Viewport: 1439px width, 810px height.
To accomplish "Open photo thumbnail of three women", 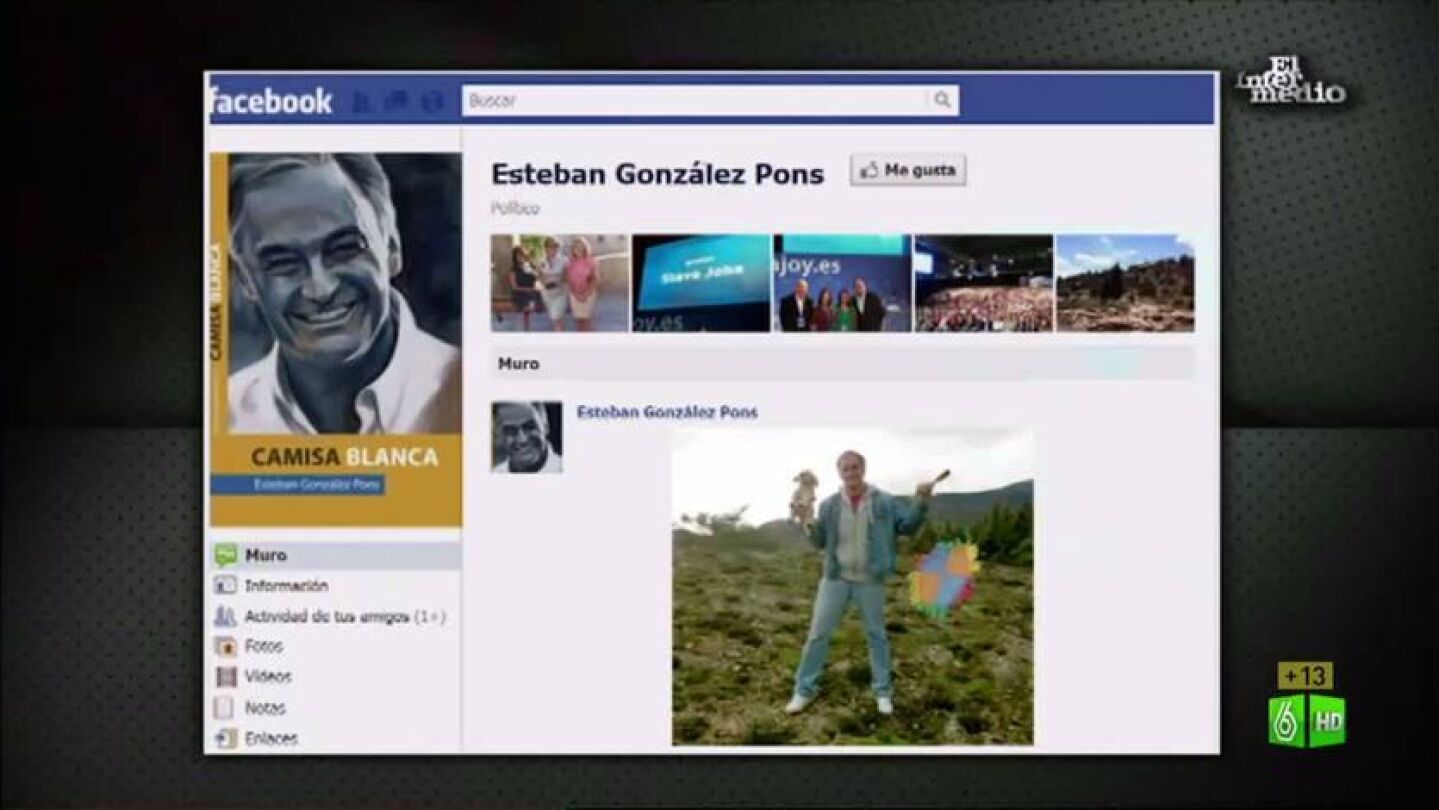I will tap(560, 283).
